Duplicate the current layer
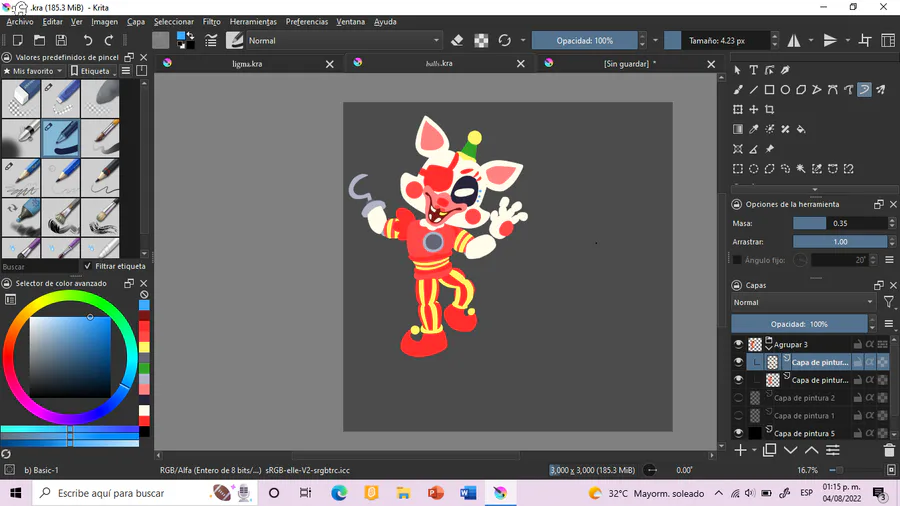900x506 pixels. [770, 450]
